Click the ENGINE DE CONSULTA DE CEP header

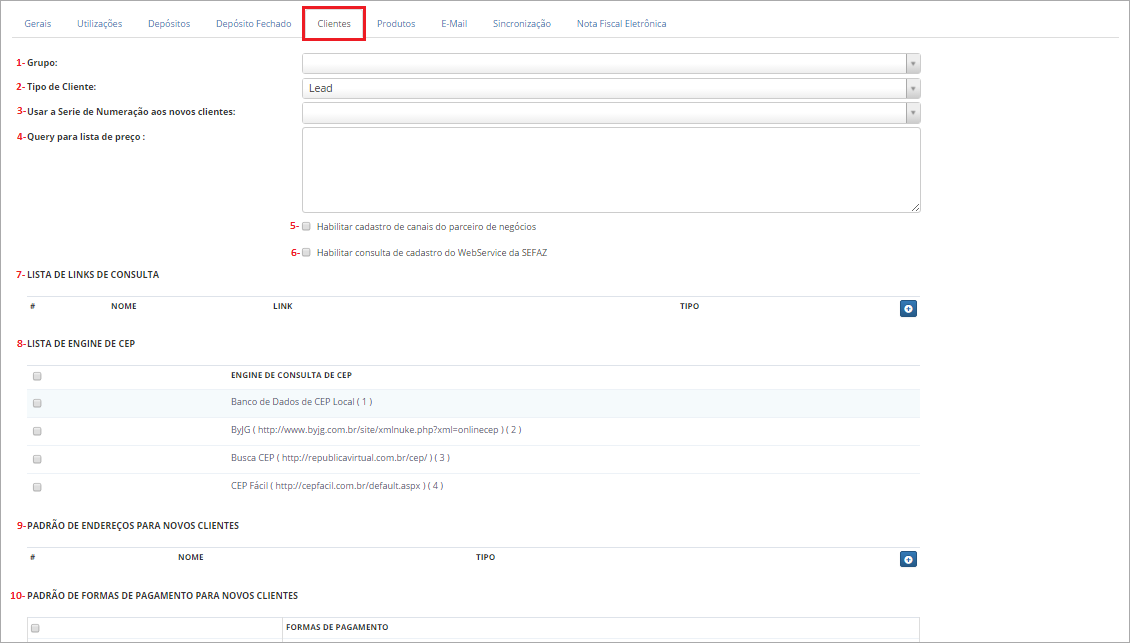click(x=291, y=376)
